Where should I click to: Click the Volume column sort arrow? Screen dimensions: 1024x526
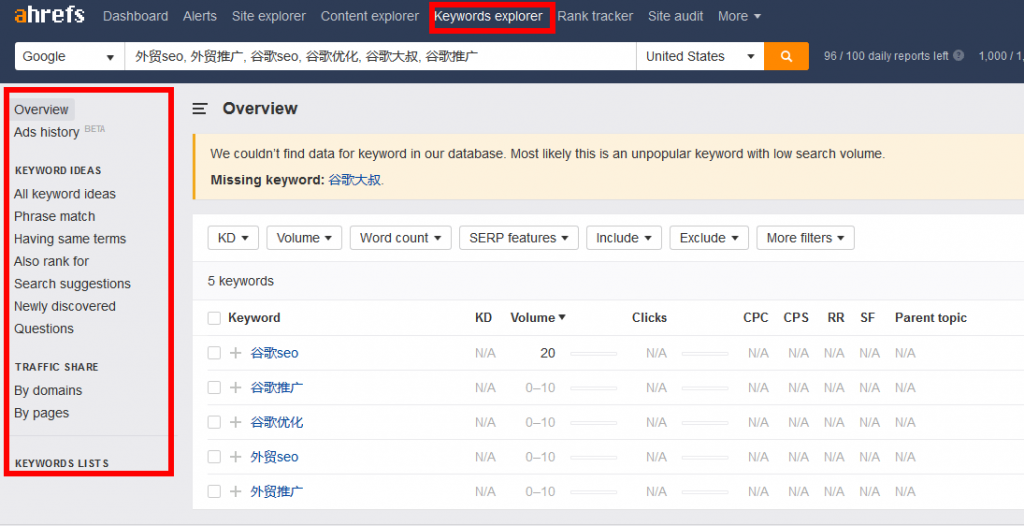[562, 318]
